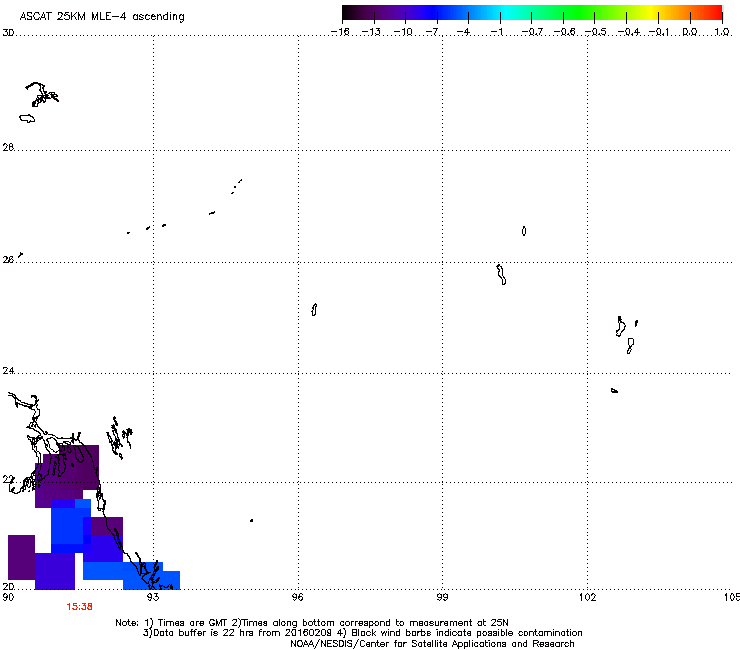Screen dimensions: 740x650
Task: Select the '-0.5' color scale label
Action: [596, 32]
